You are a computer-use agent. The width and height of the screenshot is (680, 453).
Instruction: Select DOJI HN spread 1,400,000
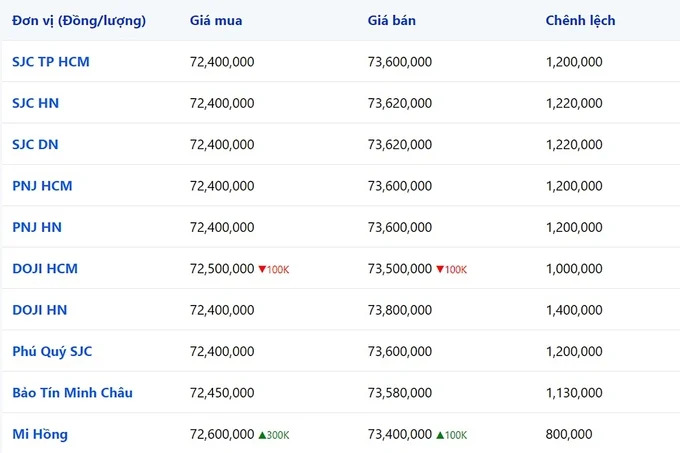pyautogui.click(x=574, y=310)
